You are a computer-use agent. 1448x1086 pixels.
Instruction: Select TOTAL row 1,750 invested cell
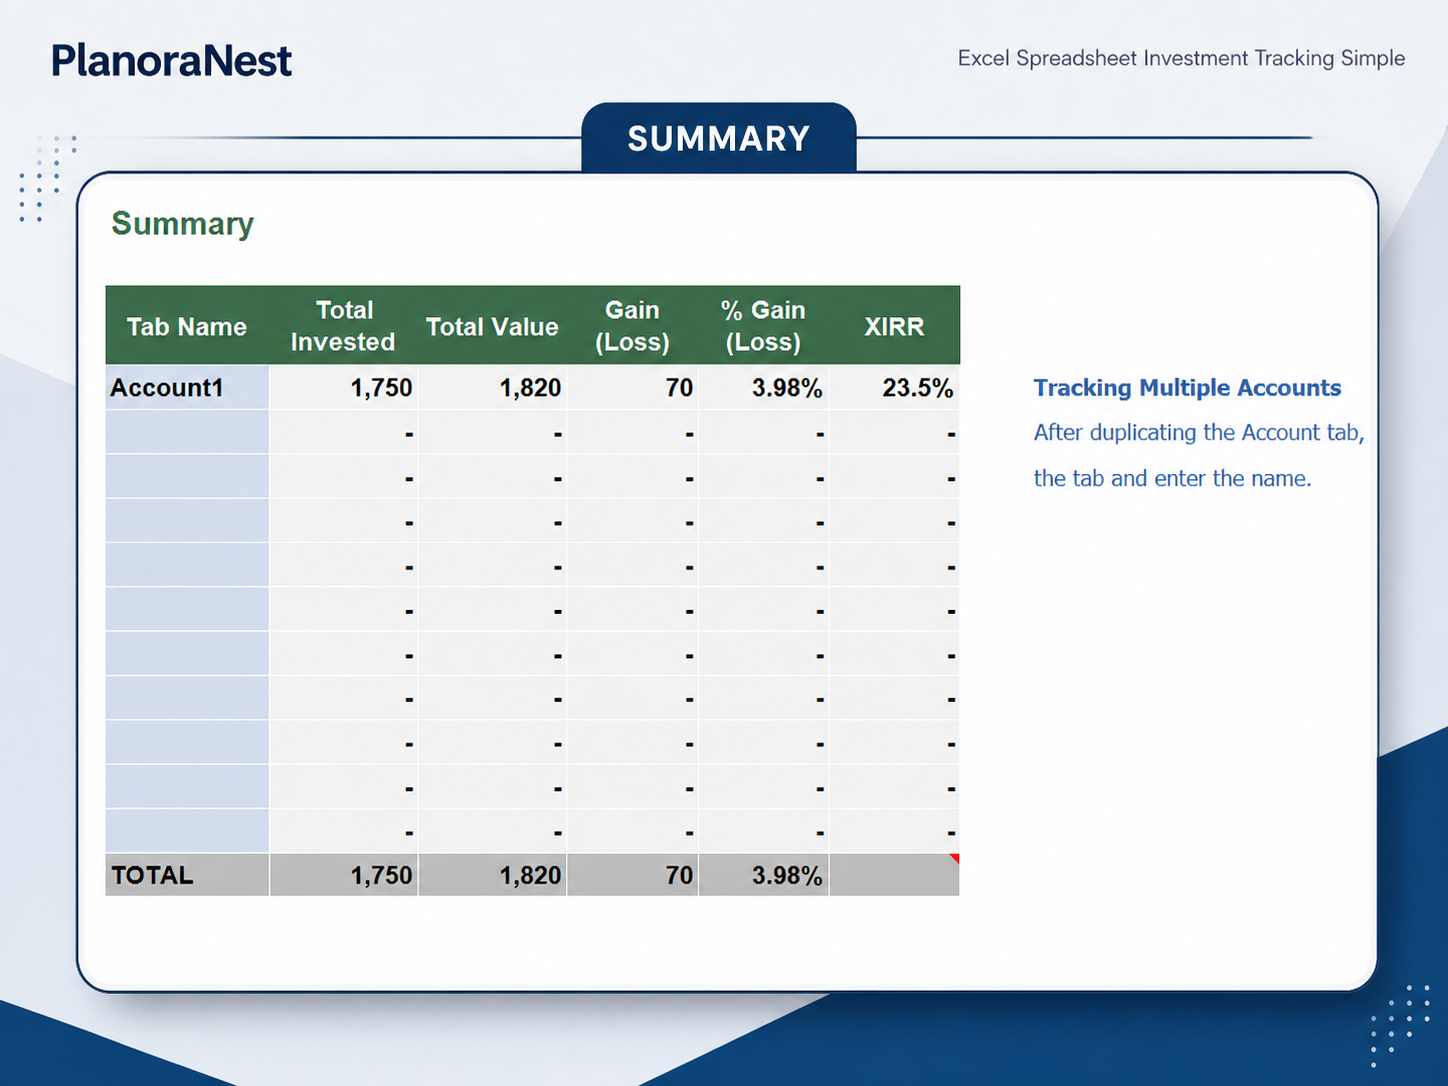pos(343,875)
